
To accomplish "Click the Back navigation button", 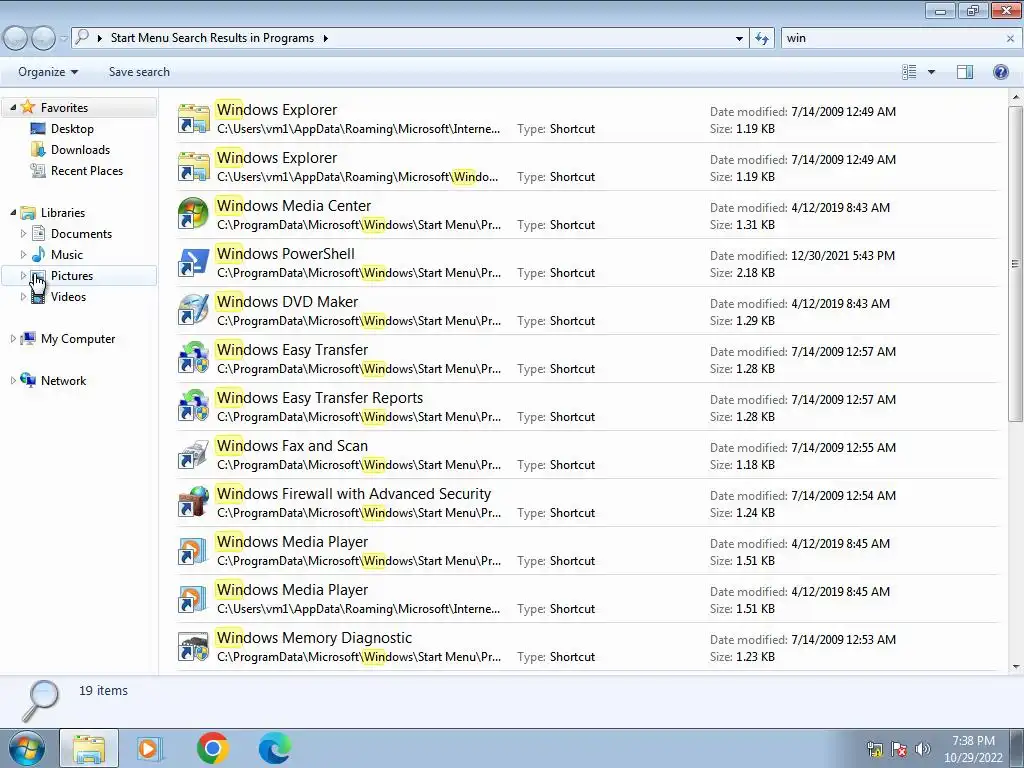I will point(16,38).
